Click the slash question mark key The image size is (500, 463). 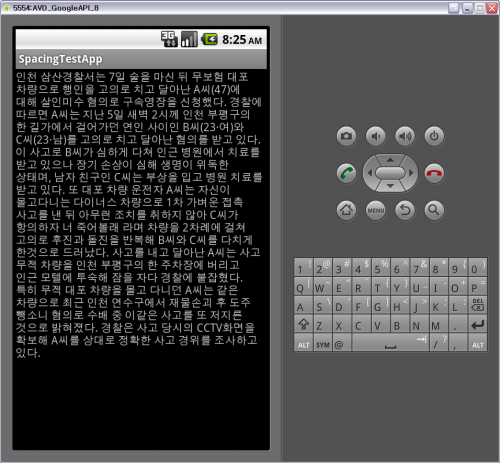(x=439, y=343)
